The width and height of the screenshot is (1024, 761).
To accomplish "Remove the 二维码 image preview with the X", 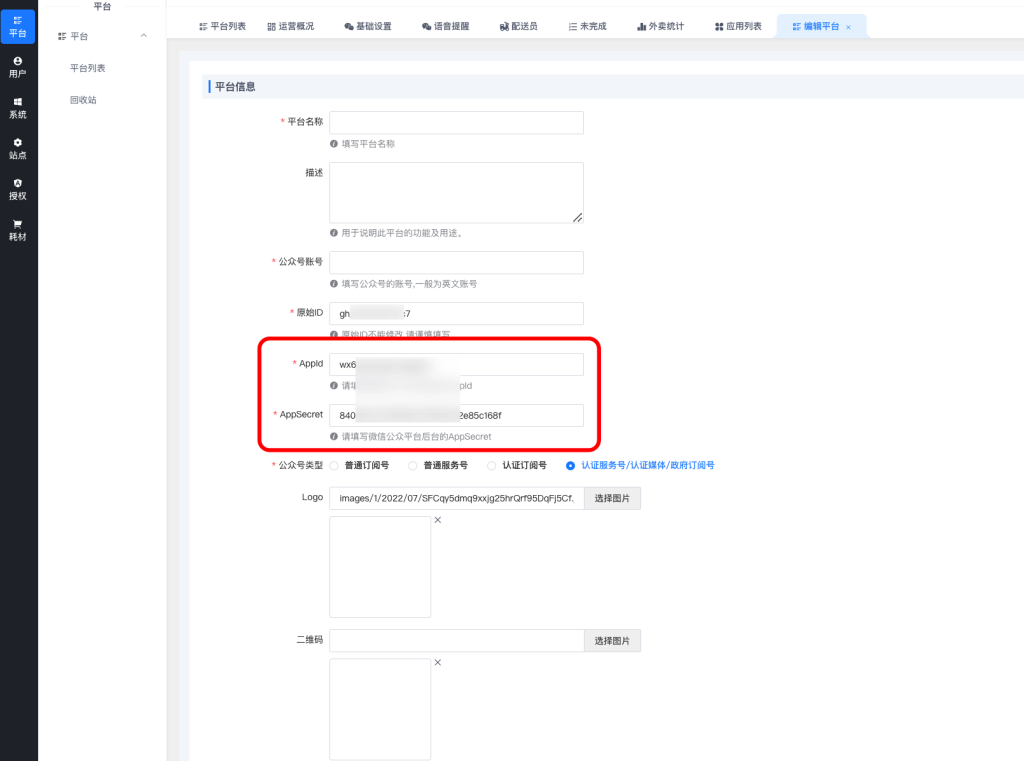I will pyautogui.click(x=437, y=662).
